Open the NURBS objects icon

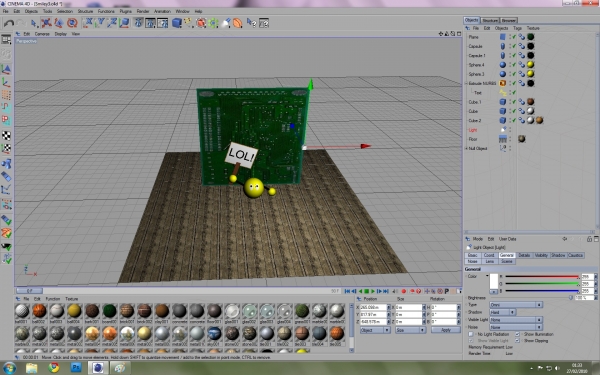[201, 23]
